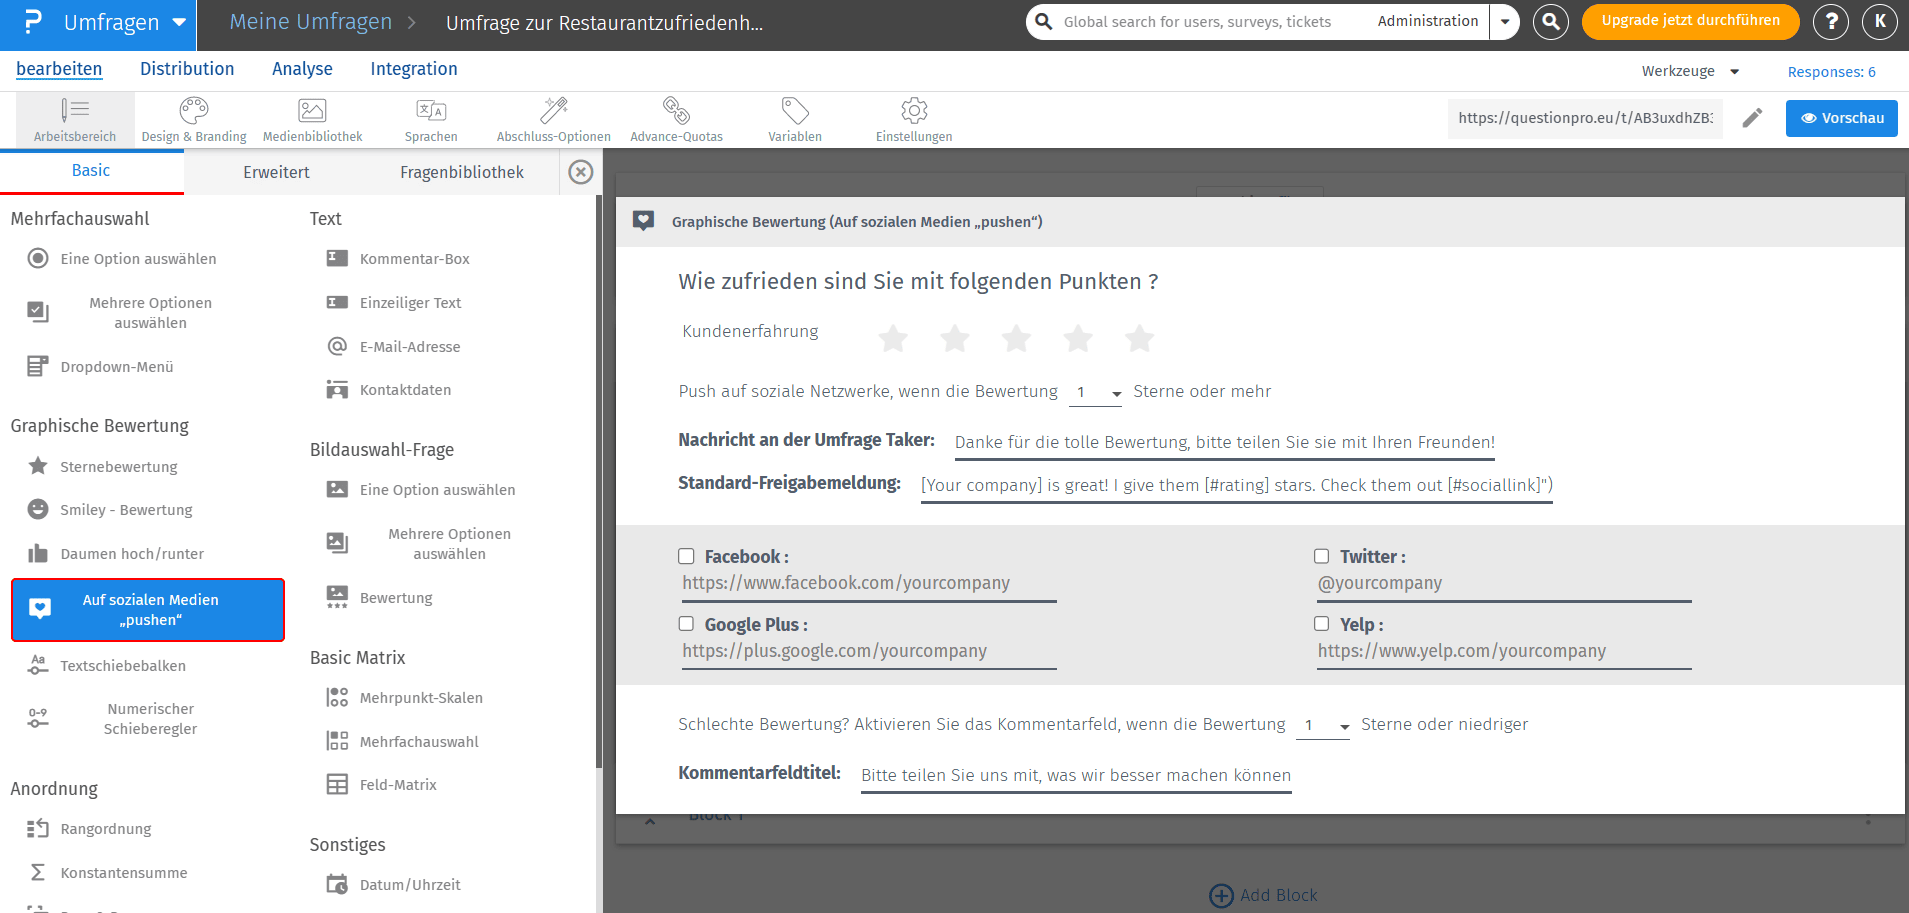The height and width of the screenshot is (913, 1909).
Task: Edit the Twitter handle field
Action: (1504, 584)
